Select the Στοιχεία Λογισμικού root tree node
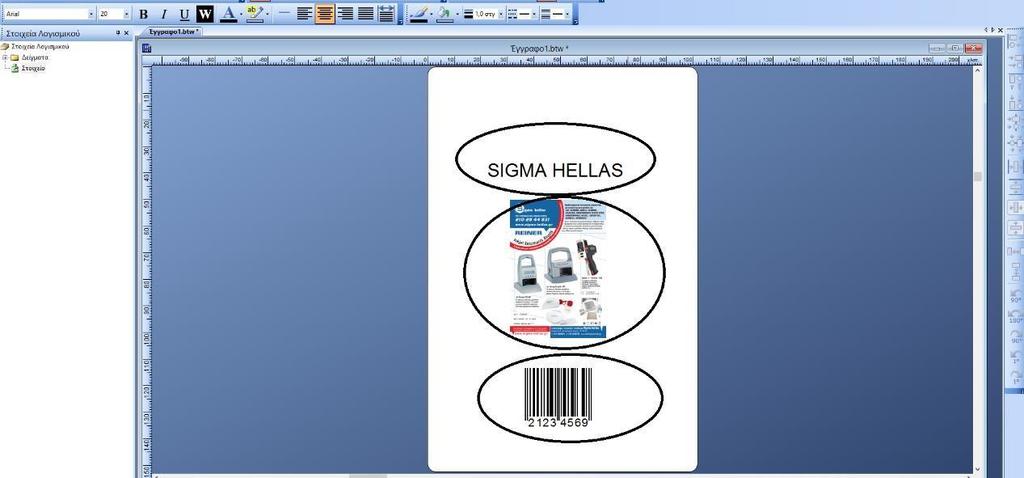 (40, 47)
